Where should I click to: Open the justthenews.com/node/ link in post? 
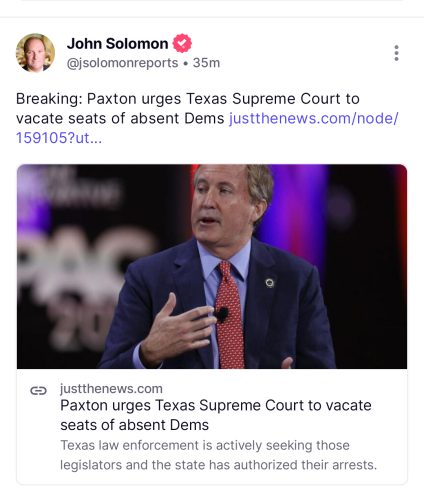coord(313,118)
